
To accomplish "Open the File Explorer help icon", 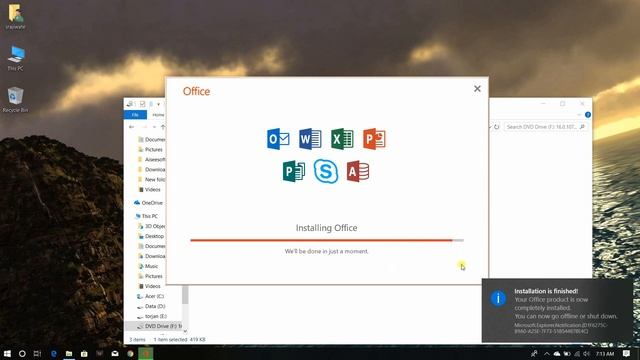I will [588, 115].
